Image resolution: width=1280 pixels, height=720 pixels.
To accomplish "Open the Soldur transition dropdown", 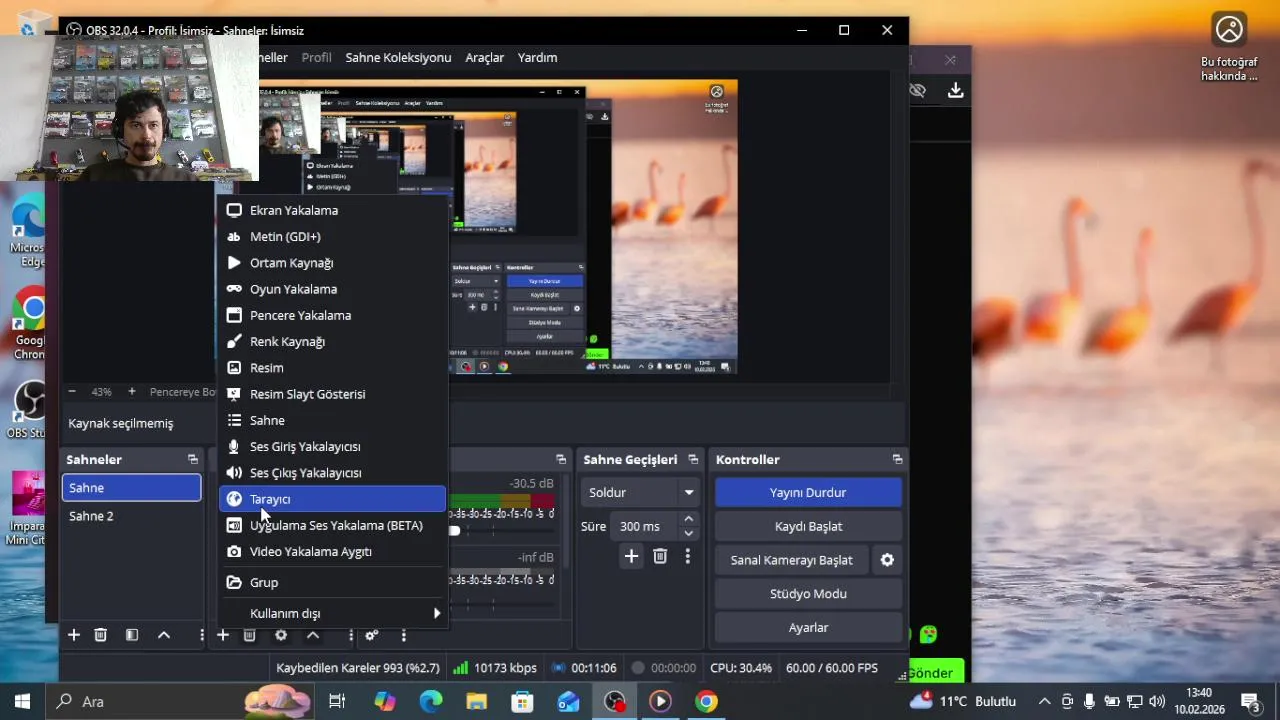I will tap(639, 492).
